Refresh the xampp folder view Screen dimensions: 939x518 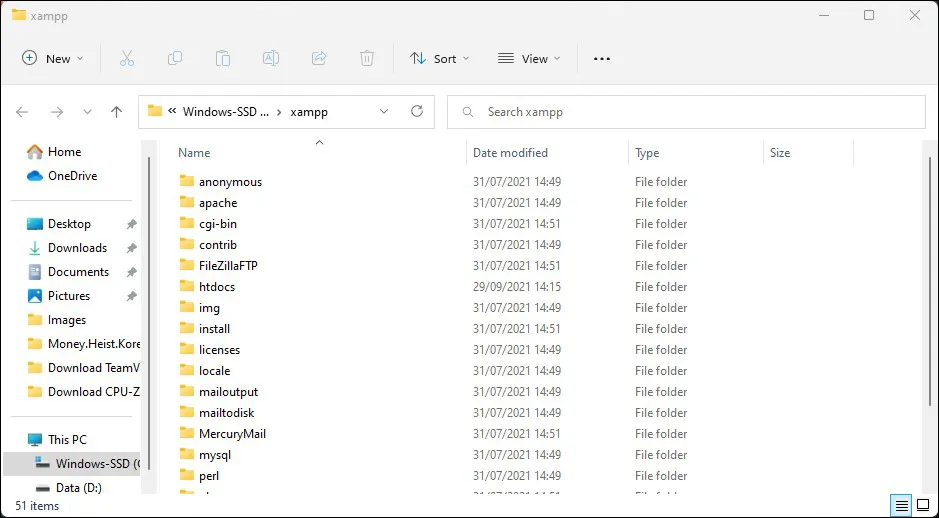point(417,111)
